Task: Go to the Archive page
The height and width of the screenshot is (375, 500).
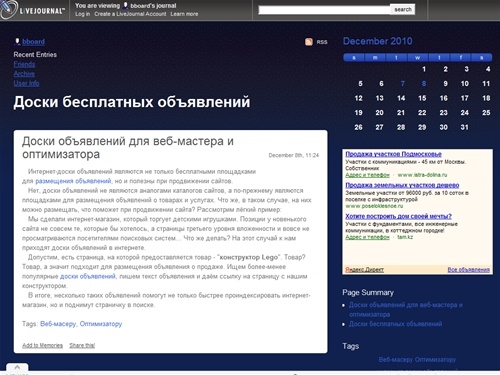Action: click(x=24, y=74)
